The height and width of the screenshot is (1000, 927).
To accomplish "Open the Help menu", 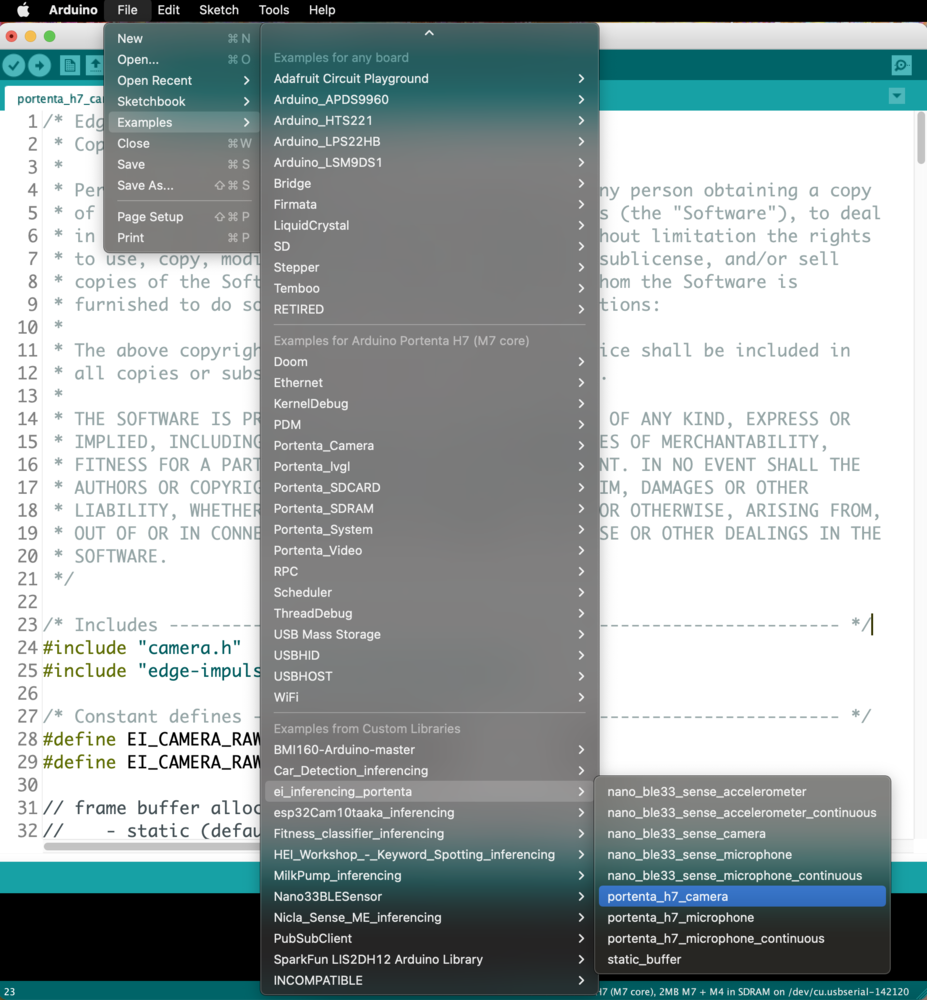I will [322, 10].
